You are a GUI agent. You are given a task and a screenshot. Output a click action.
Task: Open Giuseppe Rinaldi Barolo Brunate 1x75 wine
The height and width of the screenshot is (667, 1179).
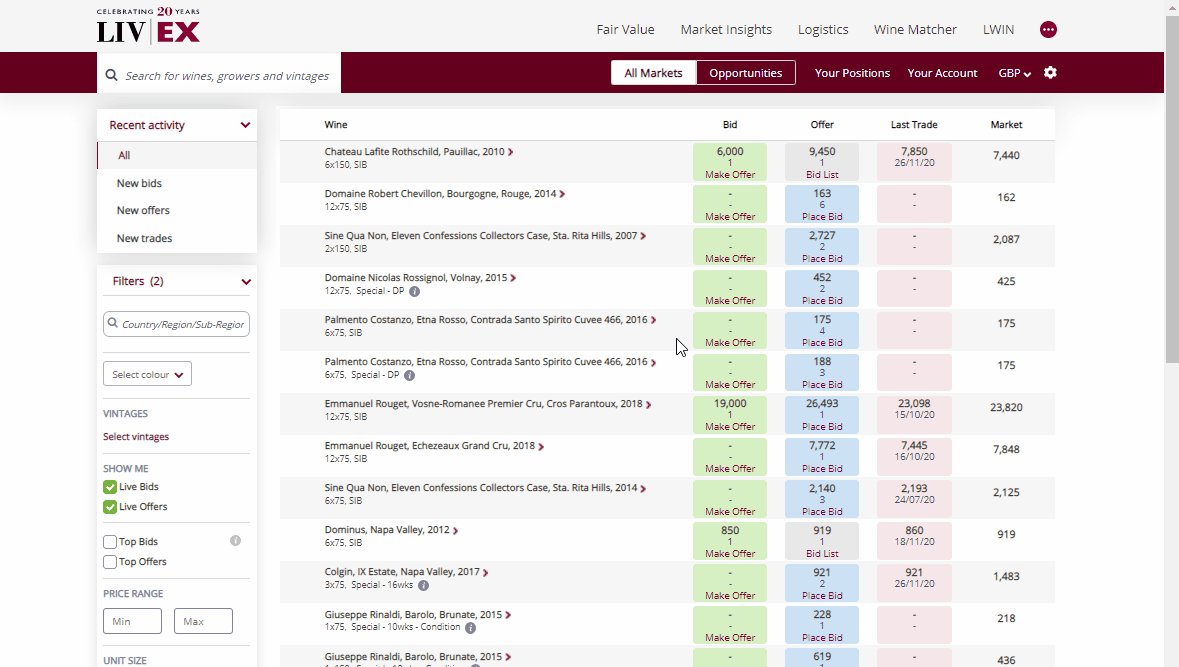[413, 614]
